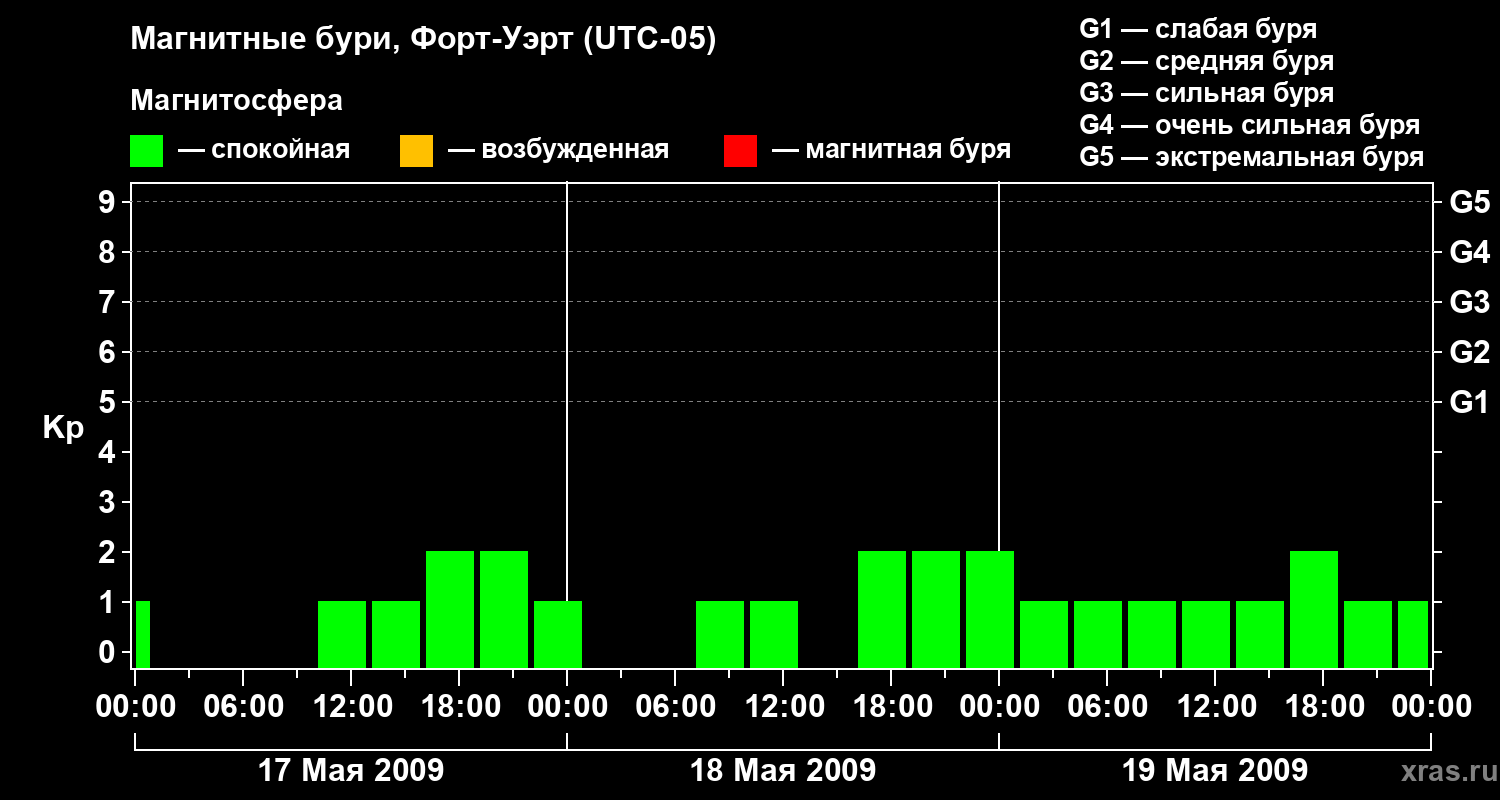Viewport: 1500px width, 800px height.
Task: Click the Магнитосфера heading
Action: tap(236, 101)
